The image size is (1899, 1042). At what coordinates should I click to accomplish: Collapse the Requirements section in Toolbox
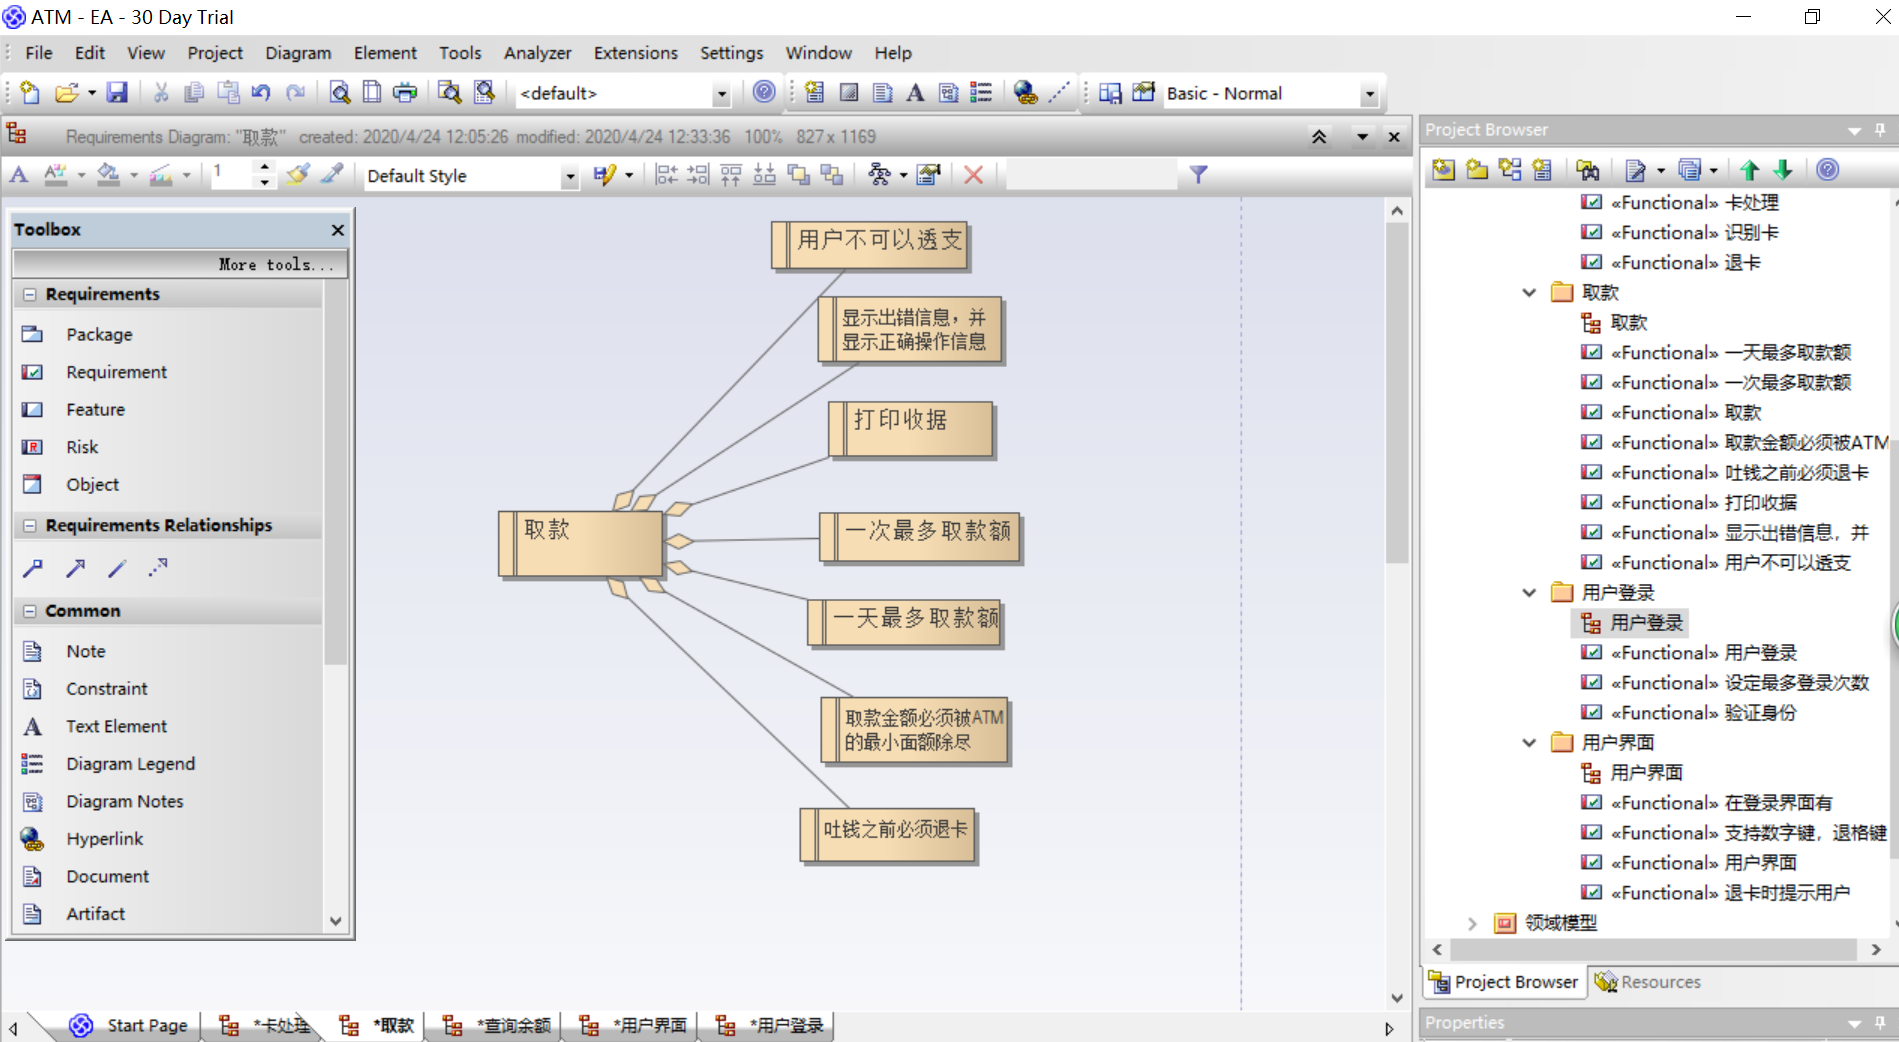tap(29, 294)
